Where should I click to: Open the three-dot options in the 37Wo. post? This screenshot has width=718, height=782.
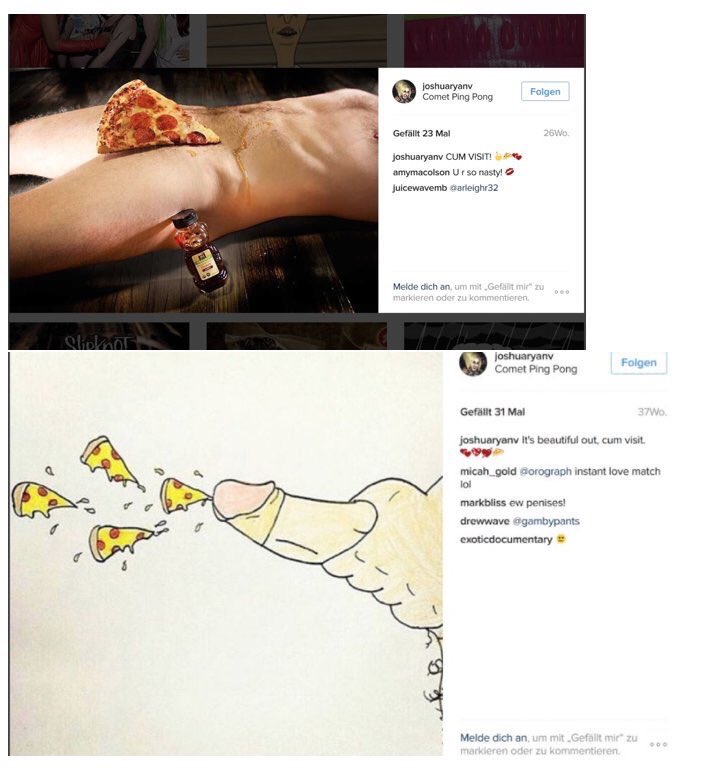658,744
